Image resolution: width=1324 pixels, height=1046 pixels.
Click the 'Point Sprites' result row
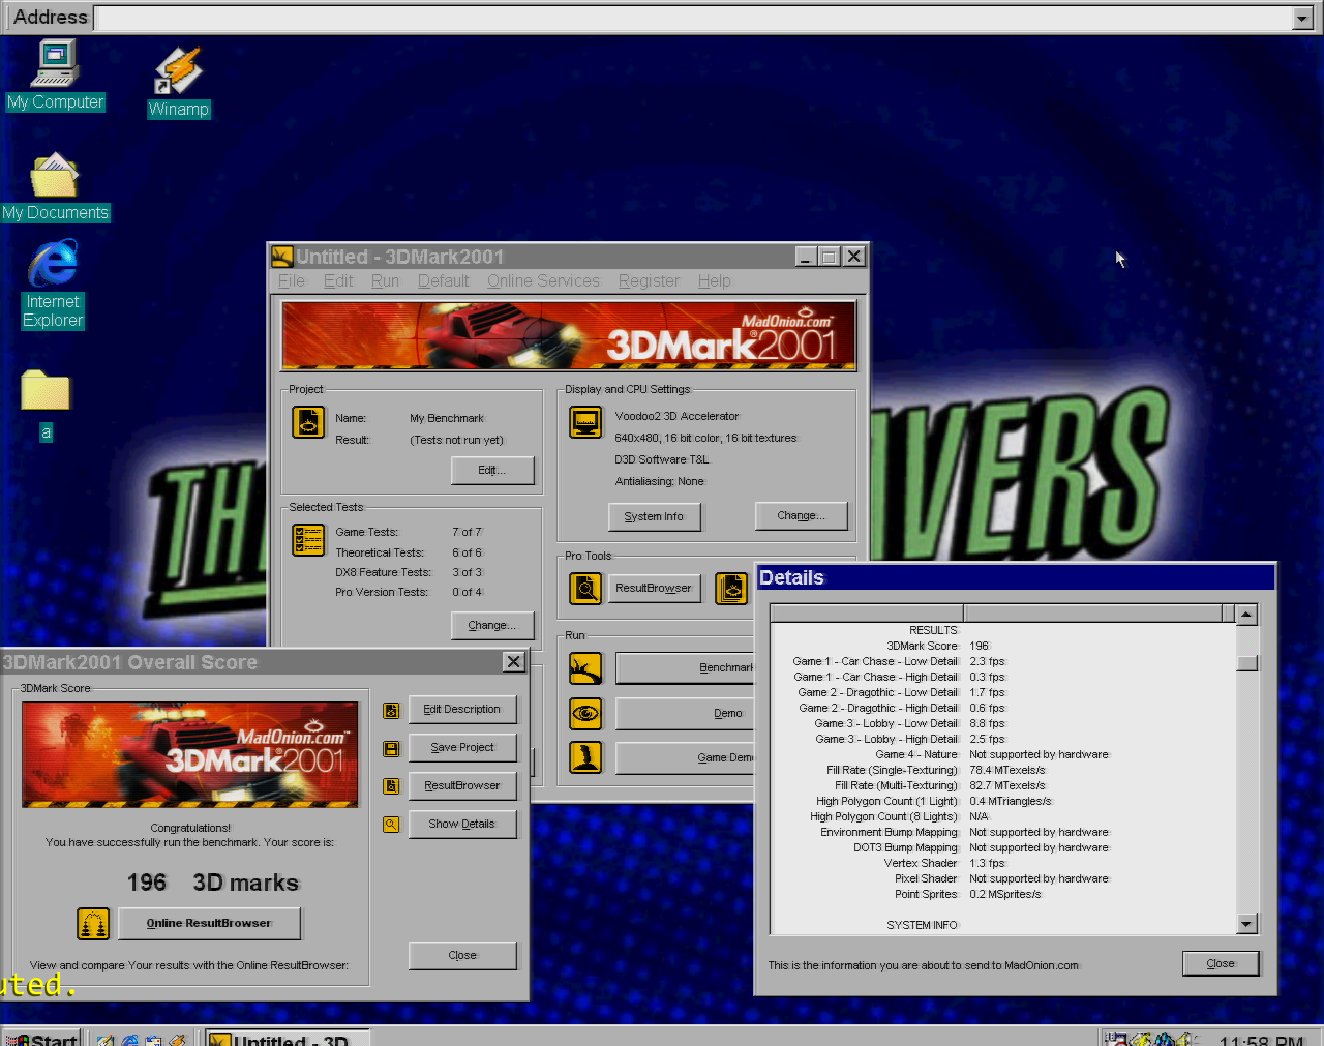(x=1003, y=894)
